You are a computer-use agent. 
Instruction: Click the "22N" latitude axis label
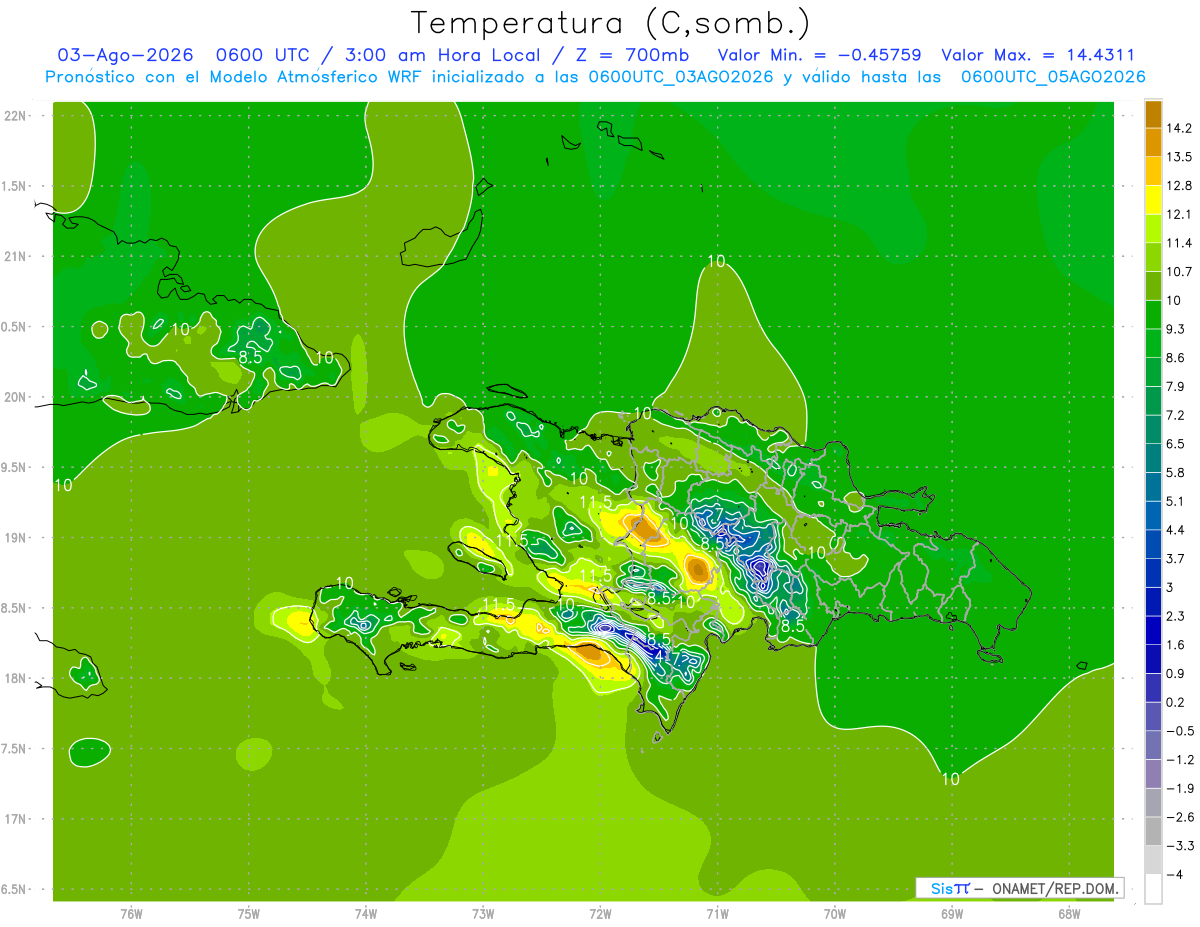[17, 116]
